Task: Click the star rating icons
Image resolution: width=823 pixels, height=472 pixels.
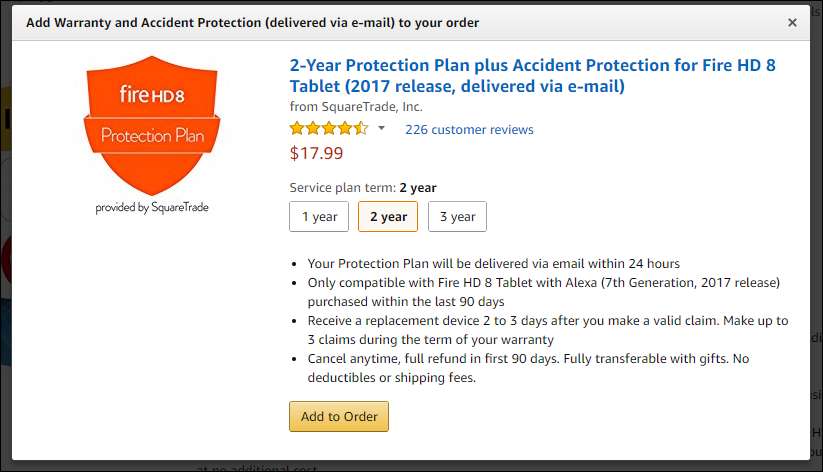Action: click(x=328, y=129)
